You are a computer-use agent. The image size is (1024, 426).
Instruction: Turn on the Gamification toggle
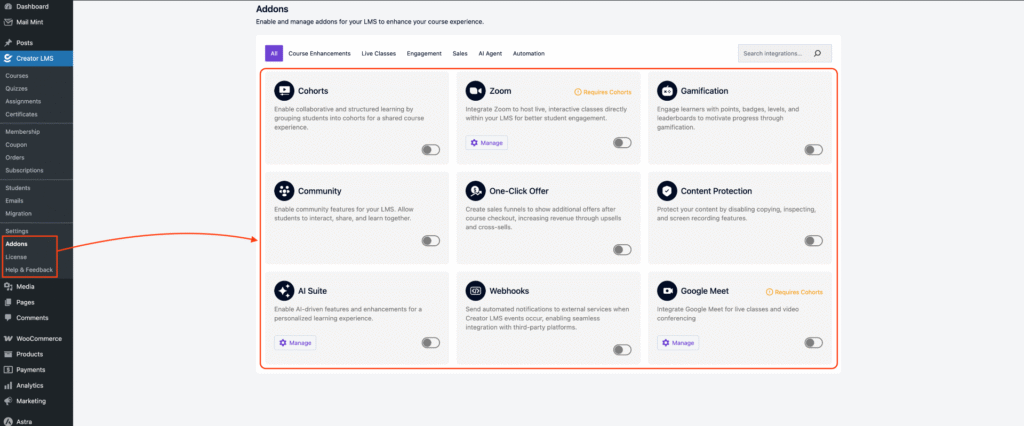pyautogui.click(x=813, y=150)
